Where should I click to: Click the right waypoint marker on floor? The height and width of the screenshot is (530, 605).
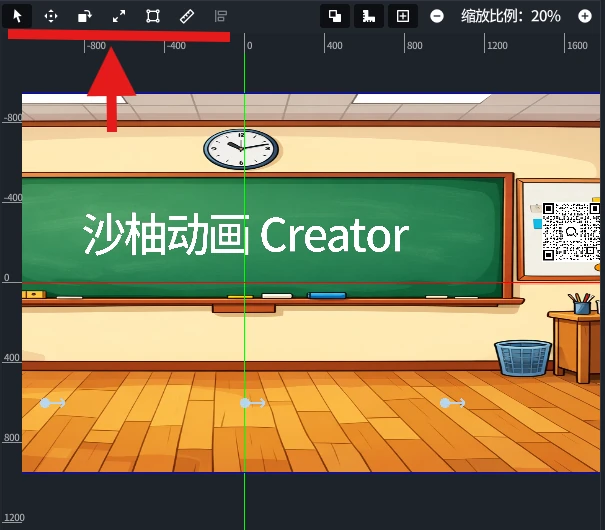coord(452,403)
